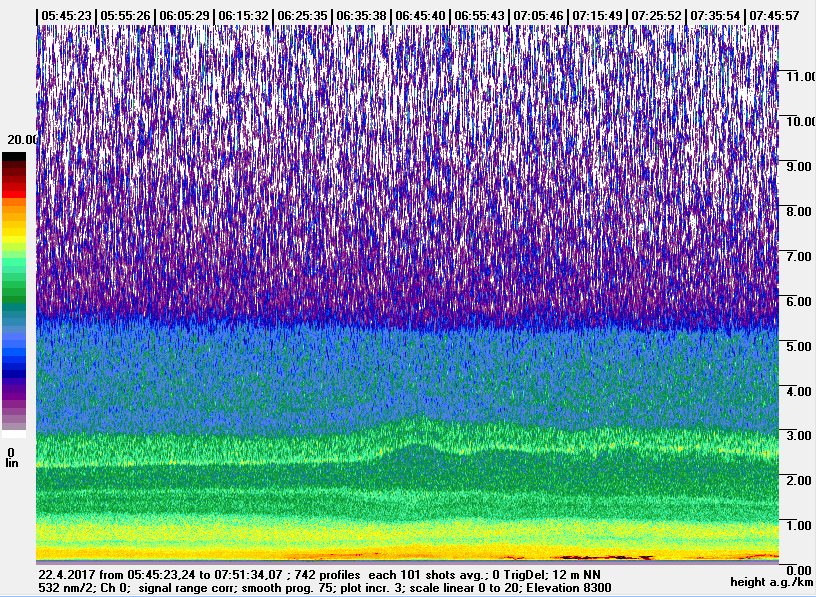Click the 7.00 height axis label

800,256
